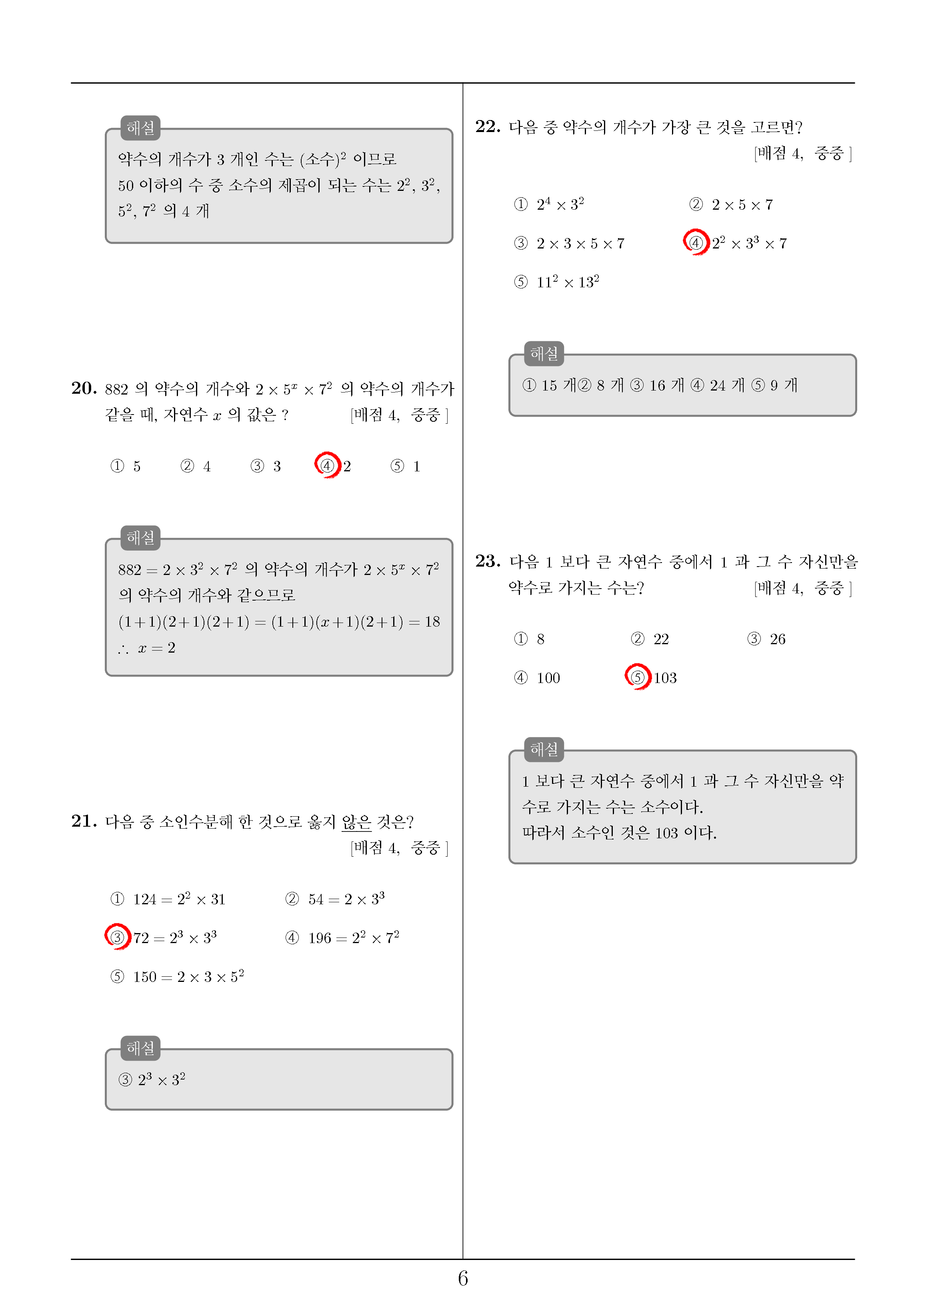Pick option ④ 196 = 2² × 7²
This screenshot has width=926, height=1310.
click(342, 937)
